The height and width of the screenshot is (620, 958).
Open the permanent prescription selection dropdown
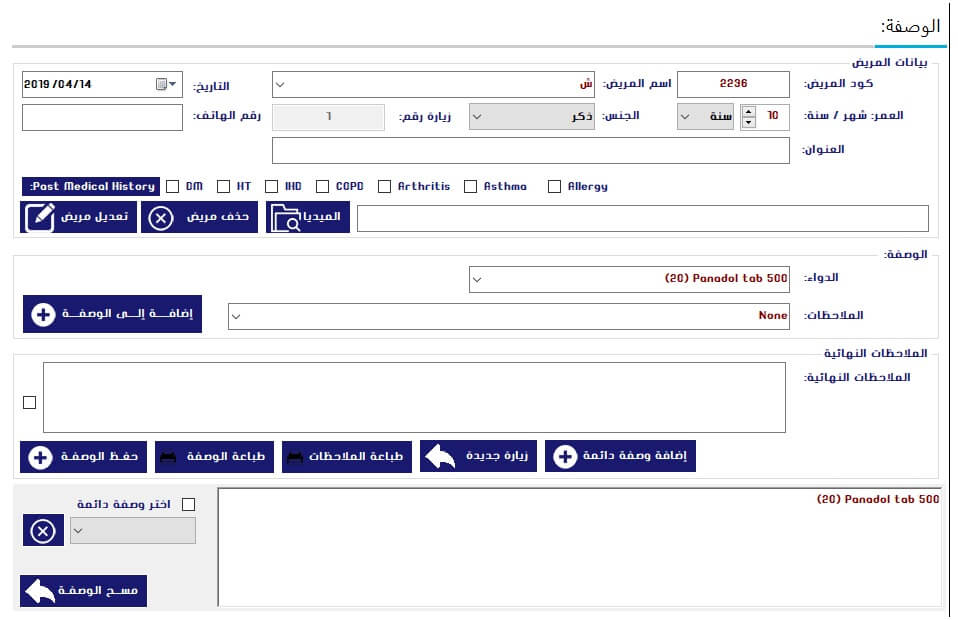click(133, 531)
